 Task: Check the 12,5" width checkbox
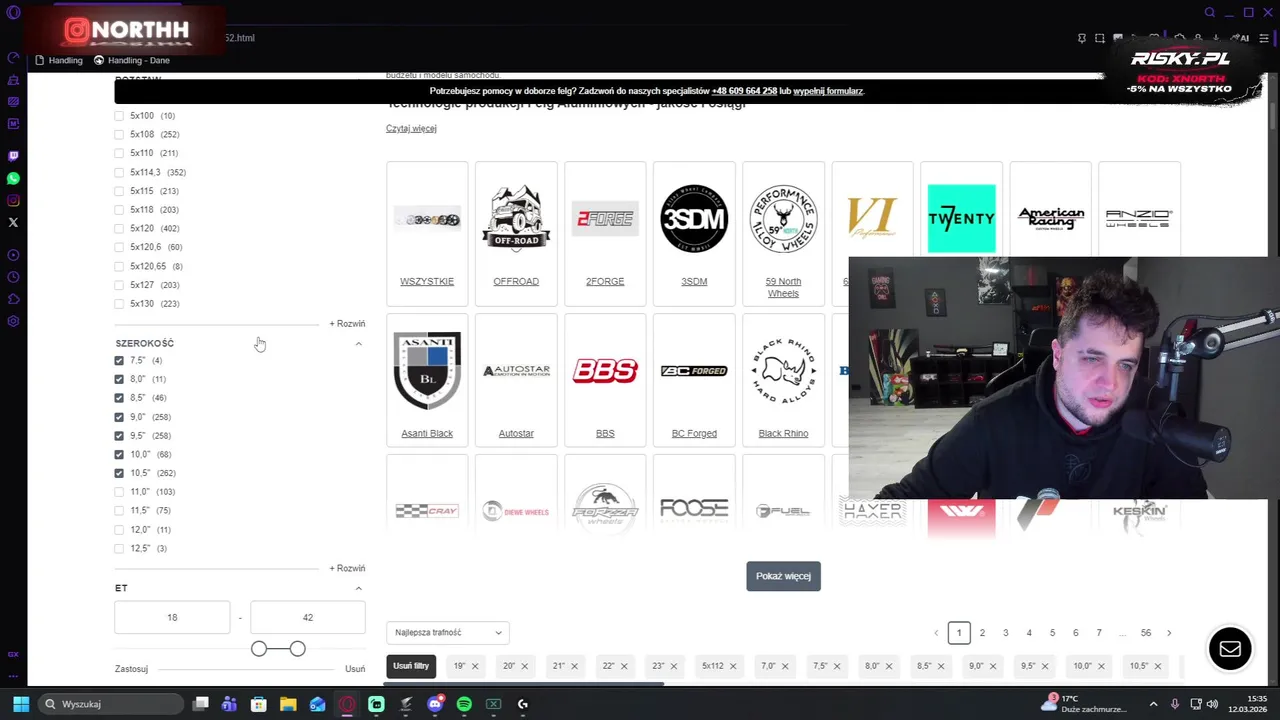119,548
